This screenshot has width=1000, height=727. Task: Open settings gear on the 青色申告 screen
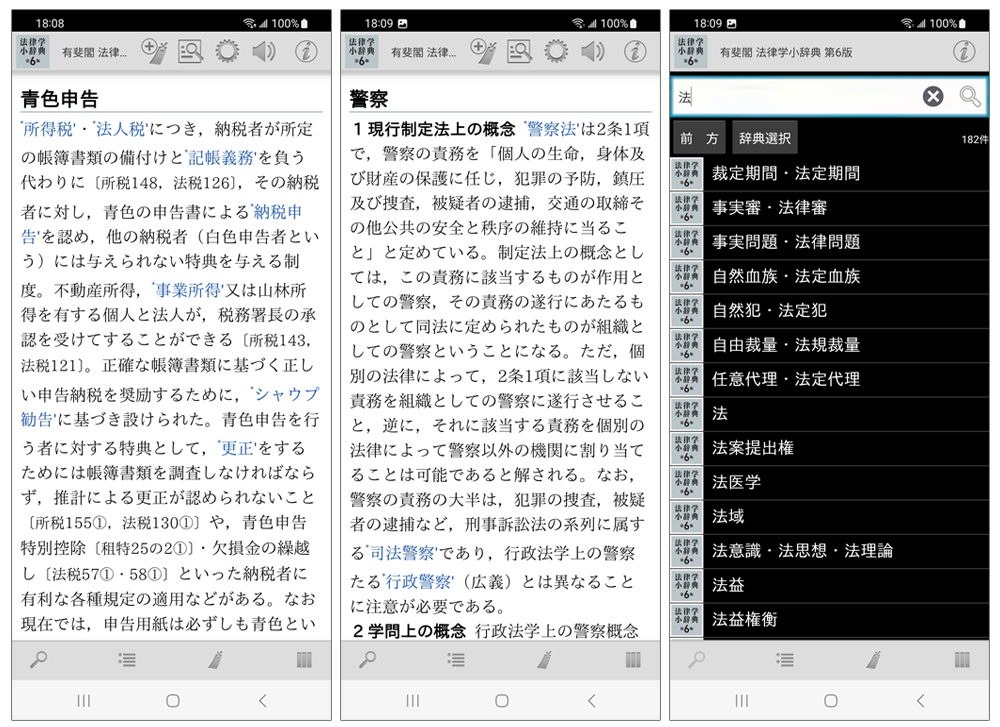tap(227, 50)
